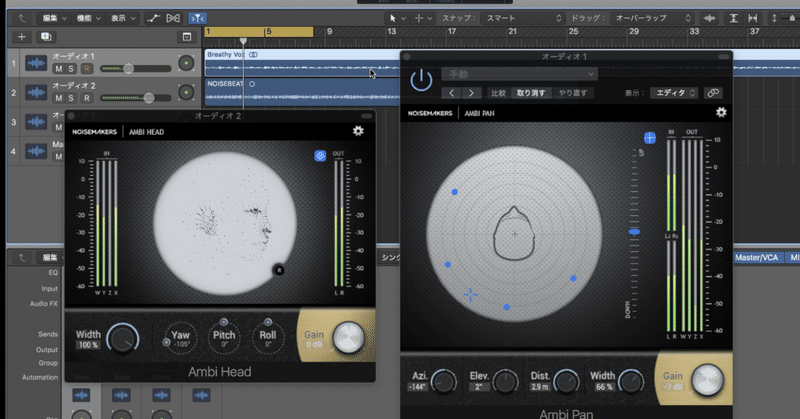
Task: Click the loop icon on the Breathy Vox region
Action: tap(254, 55)
